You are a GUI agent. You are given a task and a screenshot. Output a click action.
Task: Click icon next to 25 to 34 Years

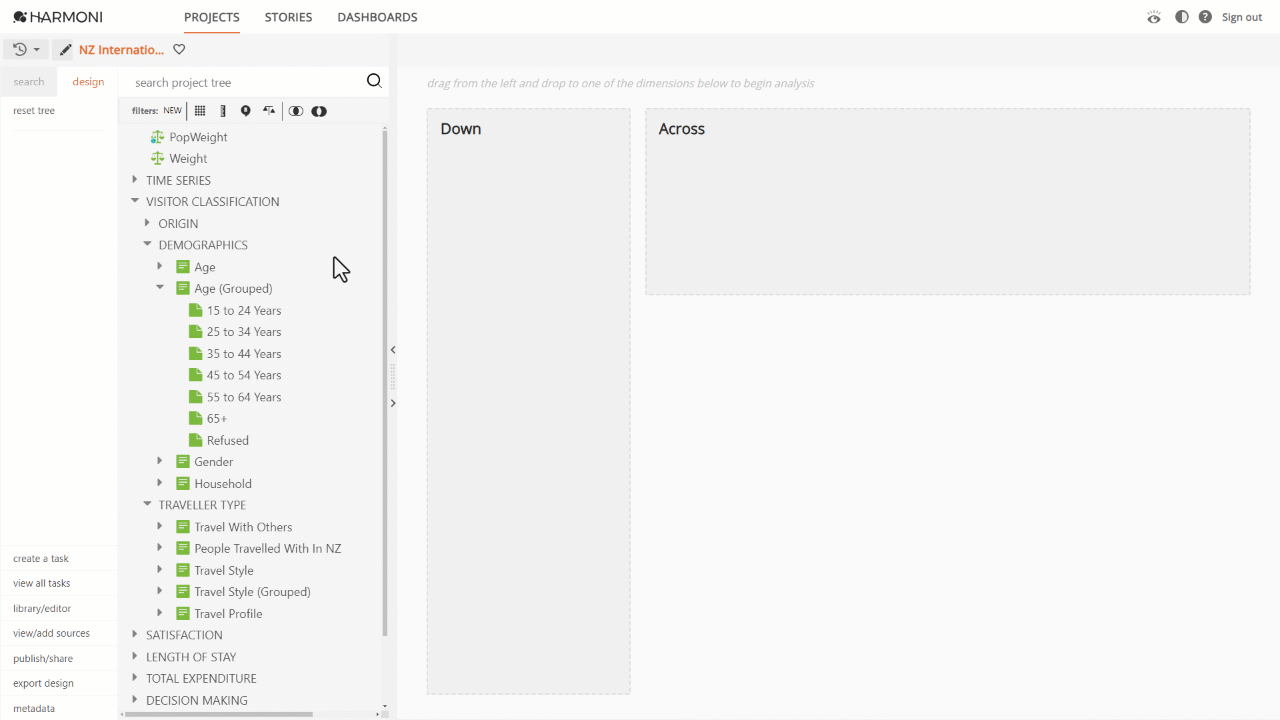click(x=195, y=332)
